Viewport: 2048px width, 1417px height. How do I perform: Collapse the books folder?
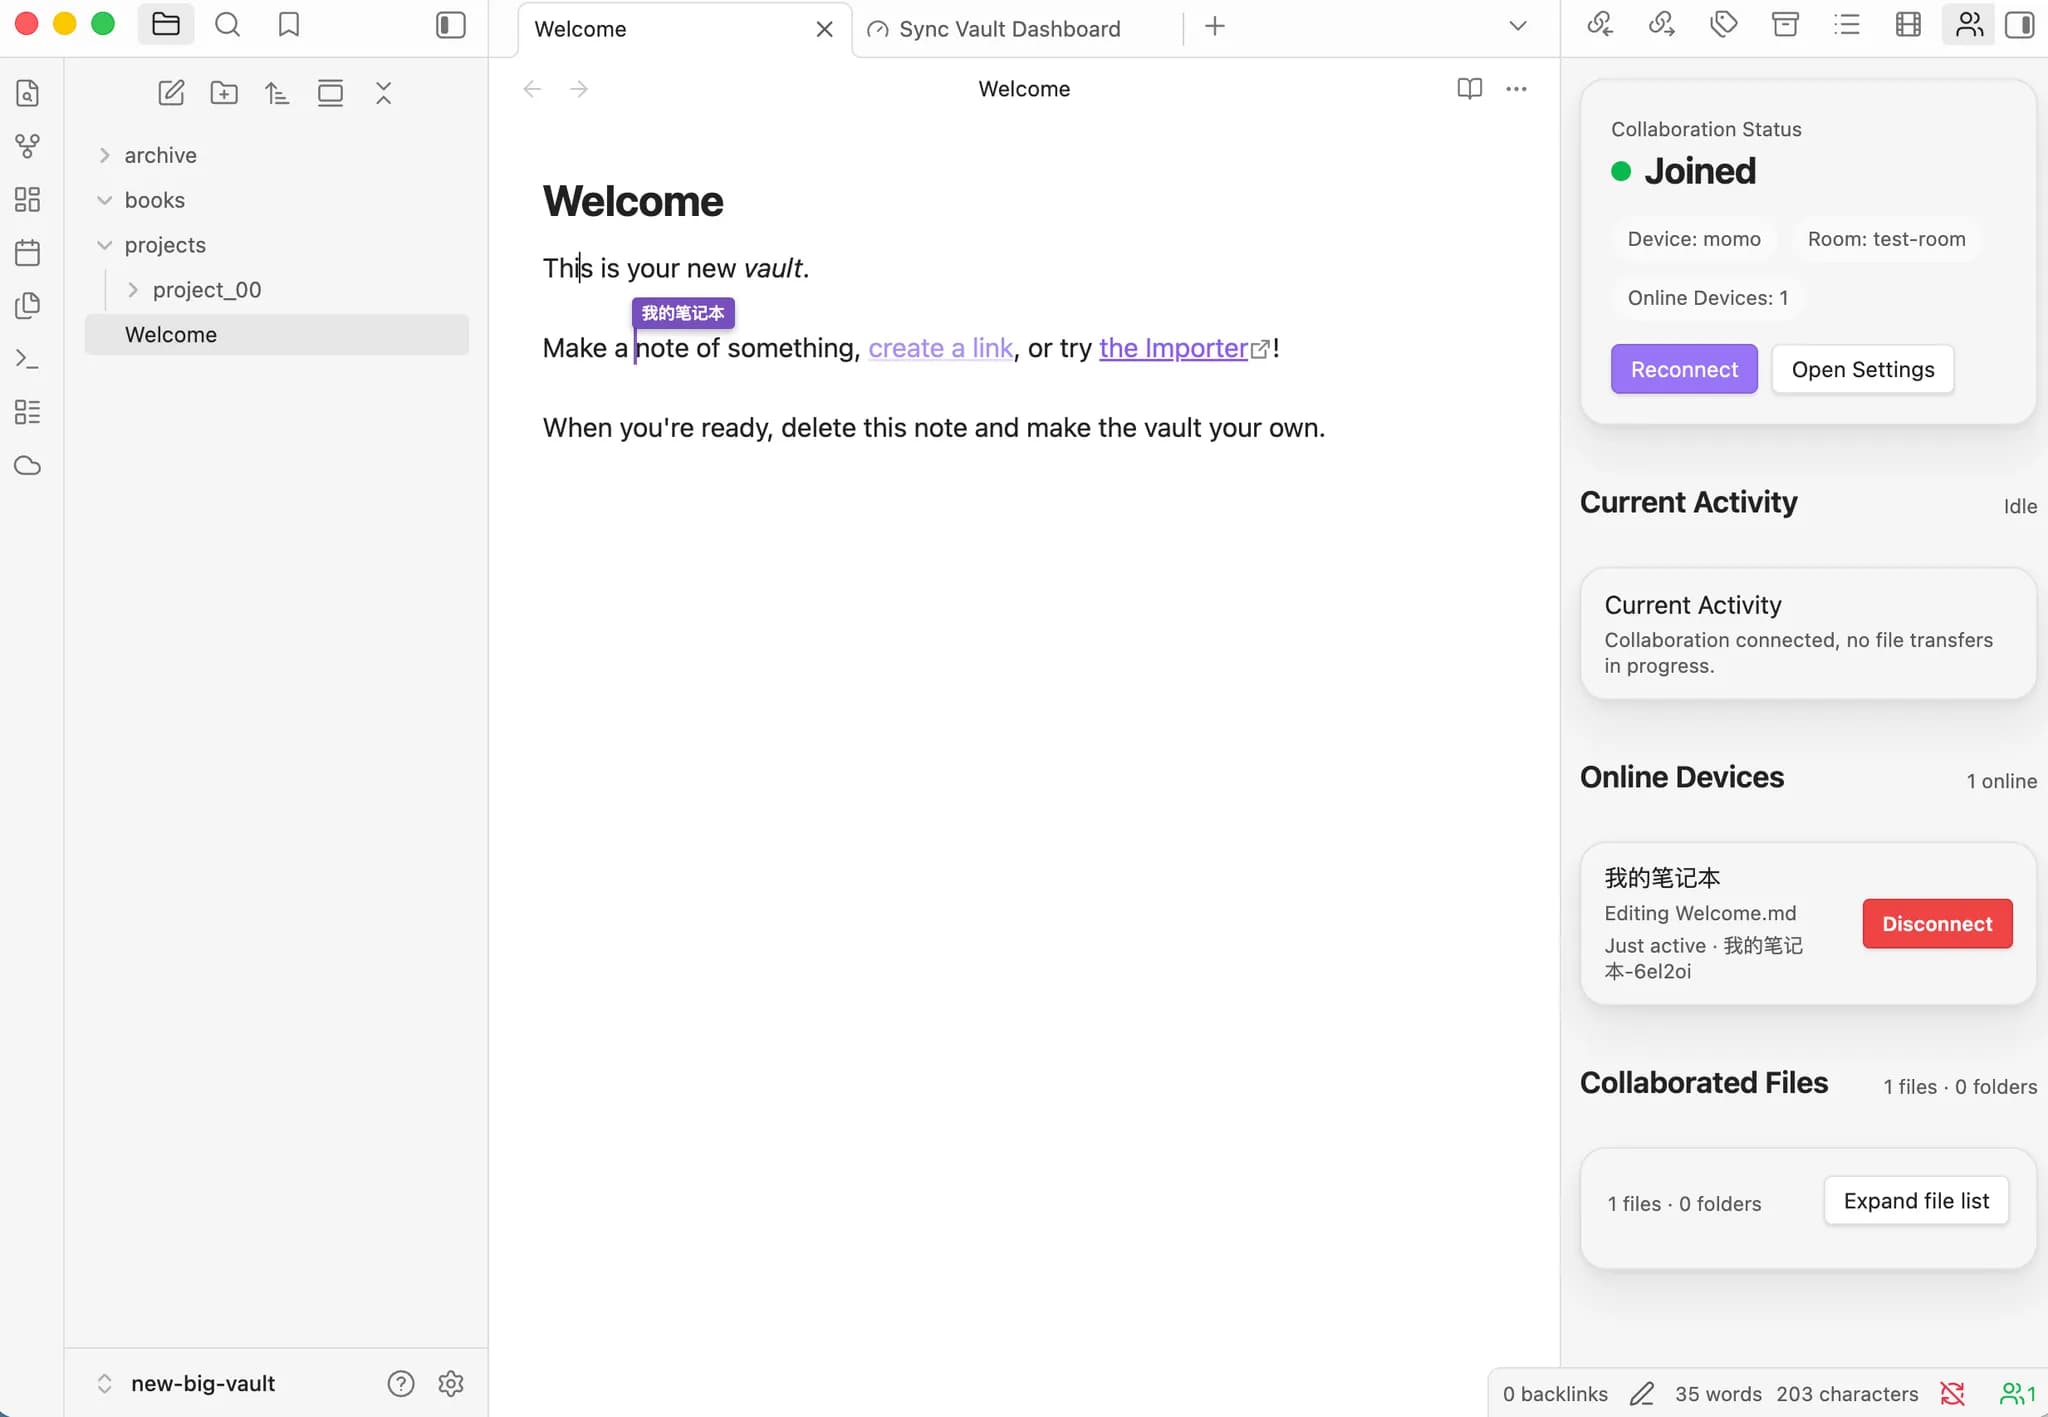(x=104, y=200)
